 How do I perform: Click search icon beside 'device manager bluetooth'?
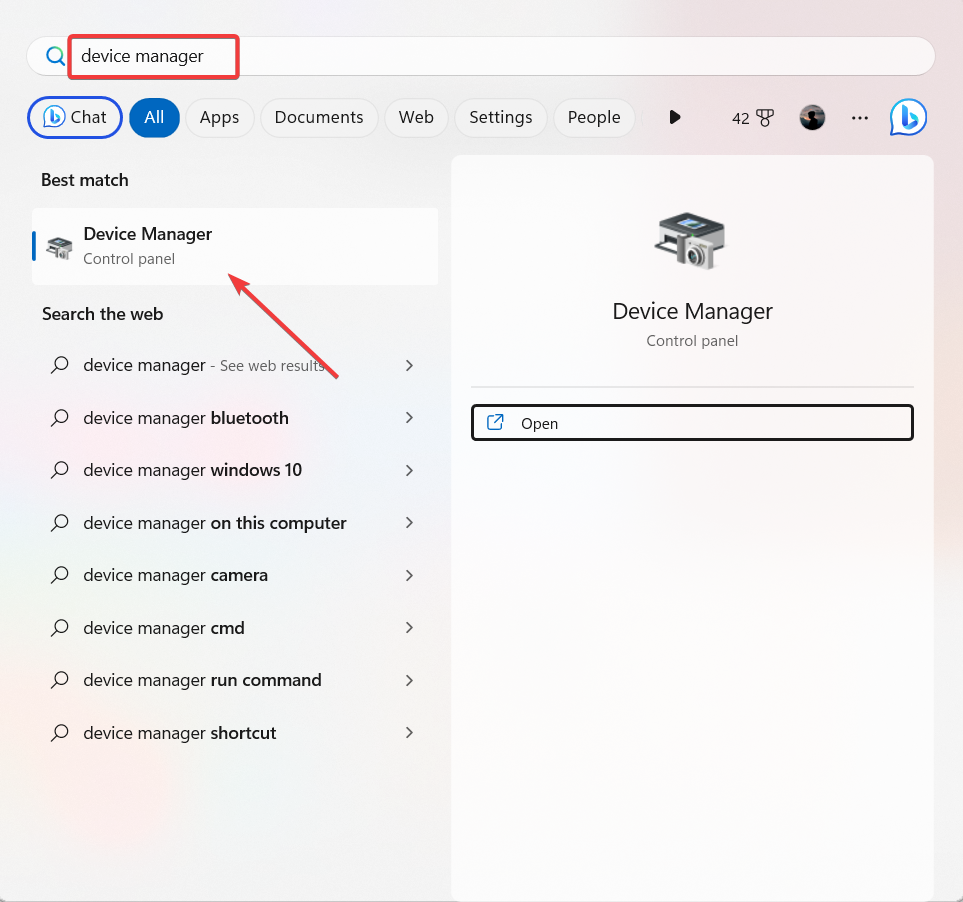(x=60, y=418)
